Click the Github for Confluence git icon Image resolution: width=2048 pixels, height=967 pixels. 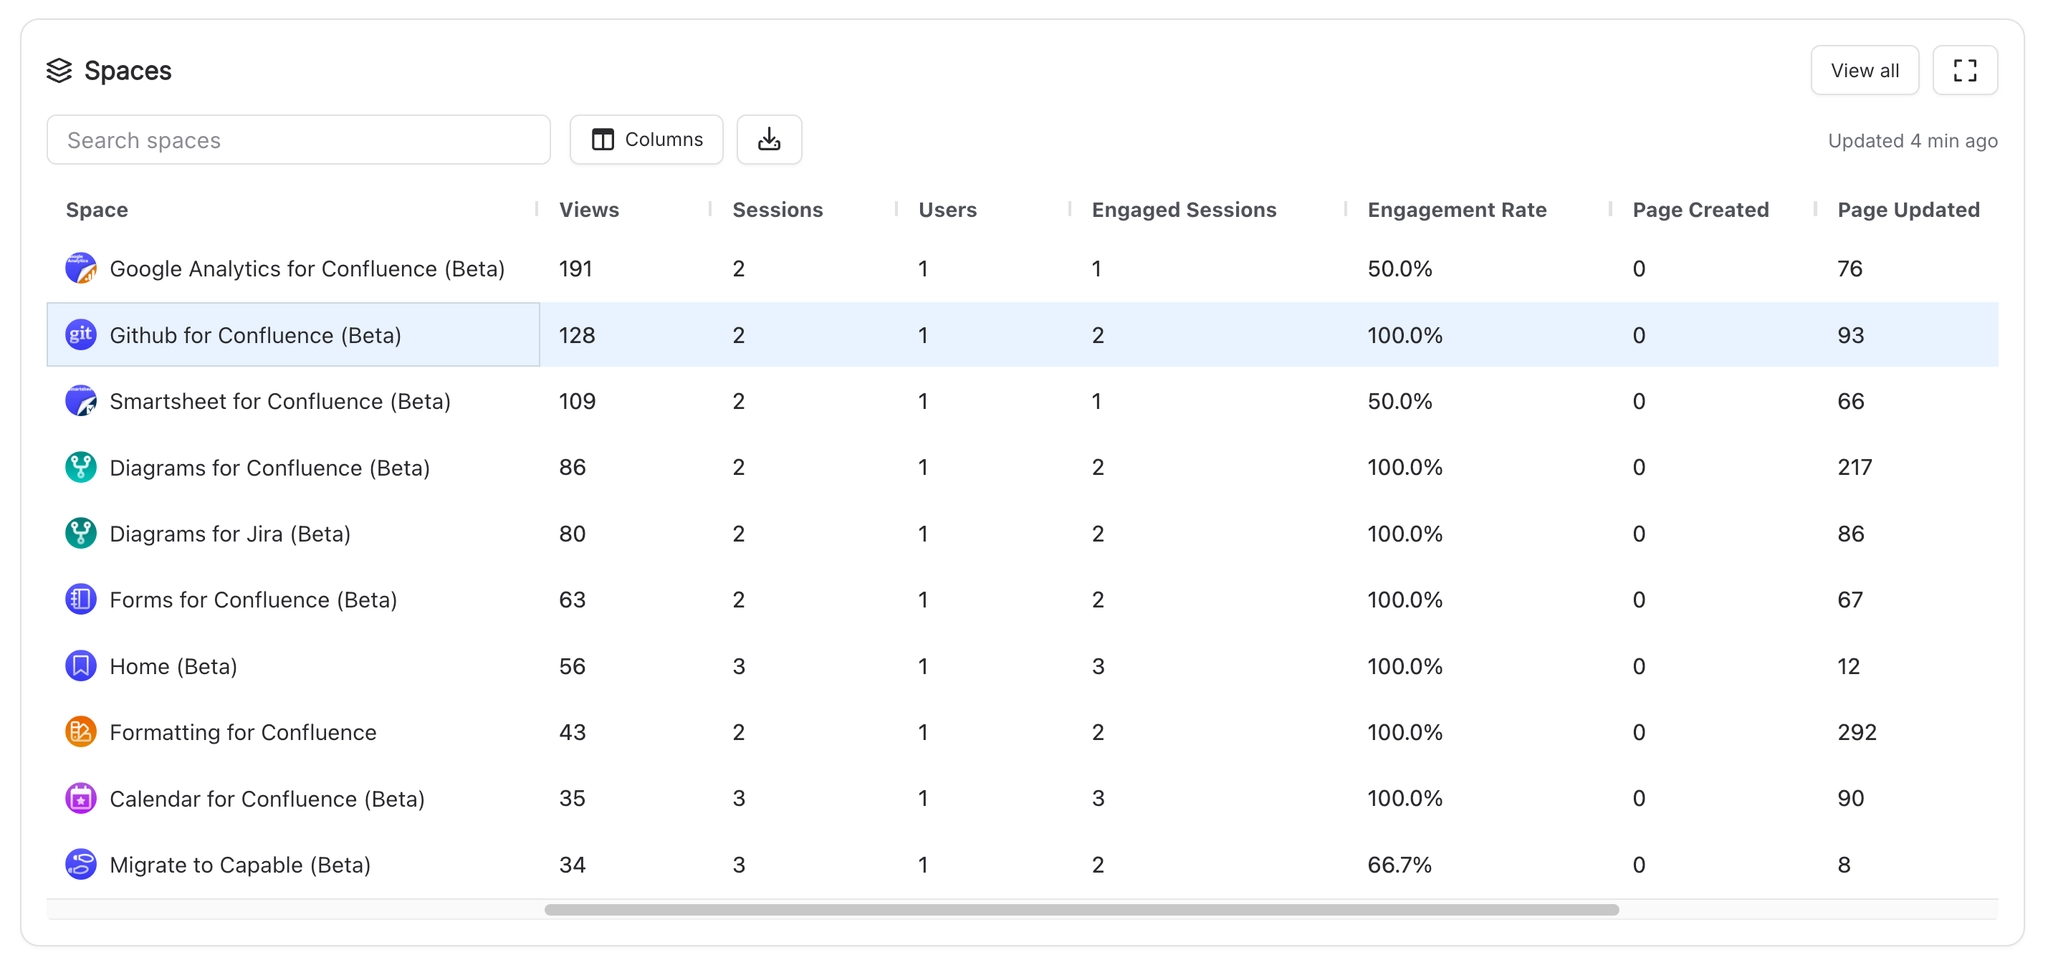tap(81, 335)
